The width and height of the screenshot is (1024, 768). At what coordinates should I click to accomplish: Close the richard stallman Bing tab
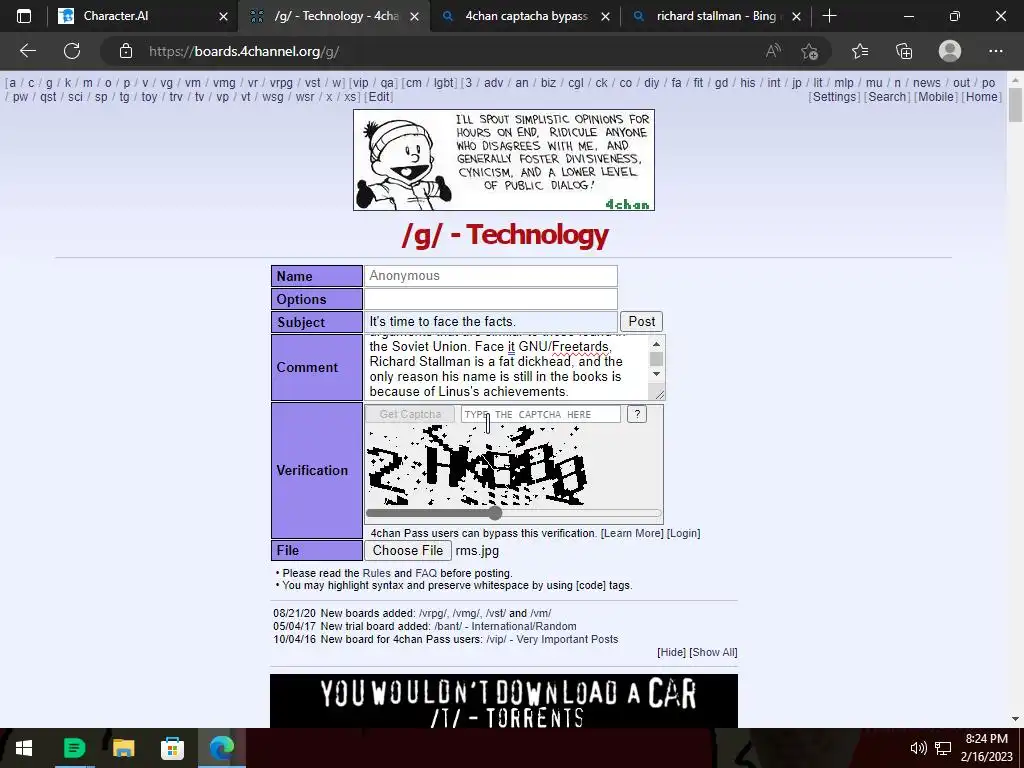(796, 17)
